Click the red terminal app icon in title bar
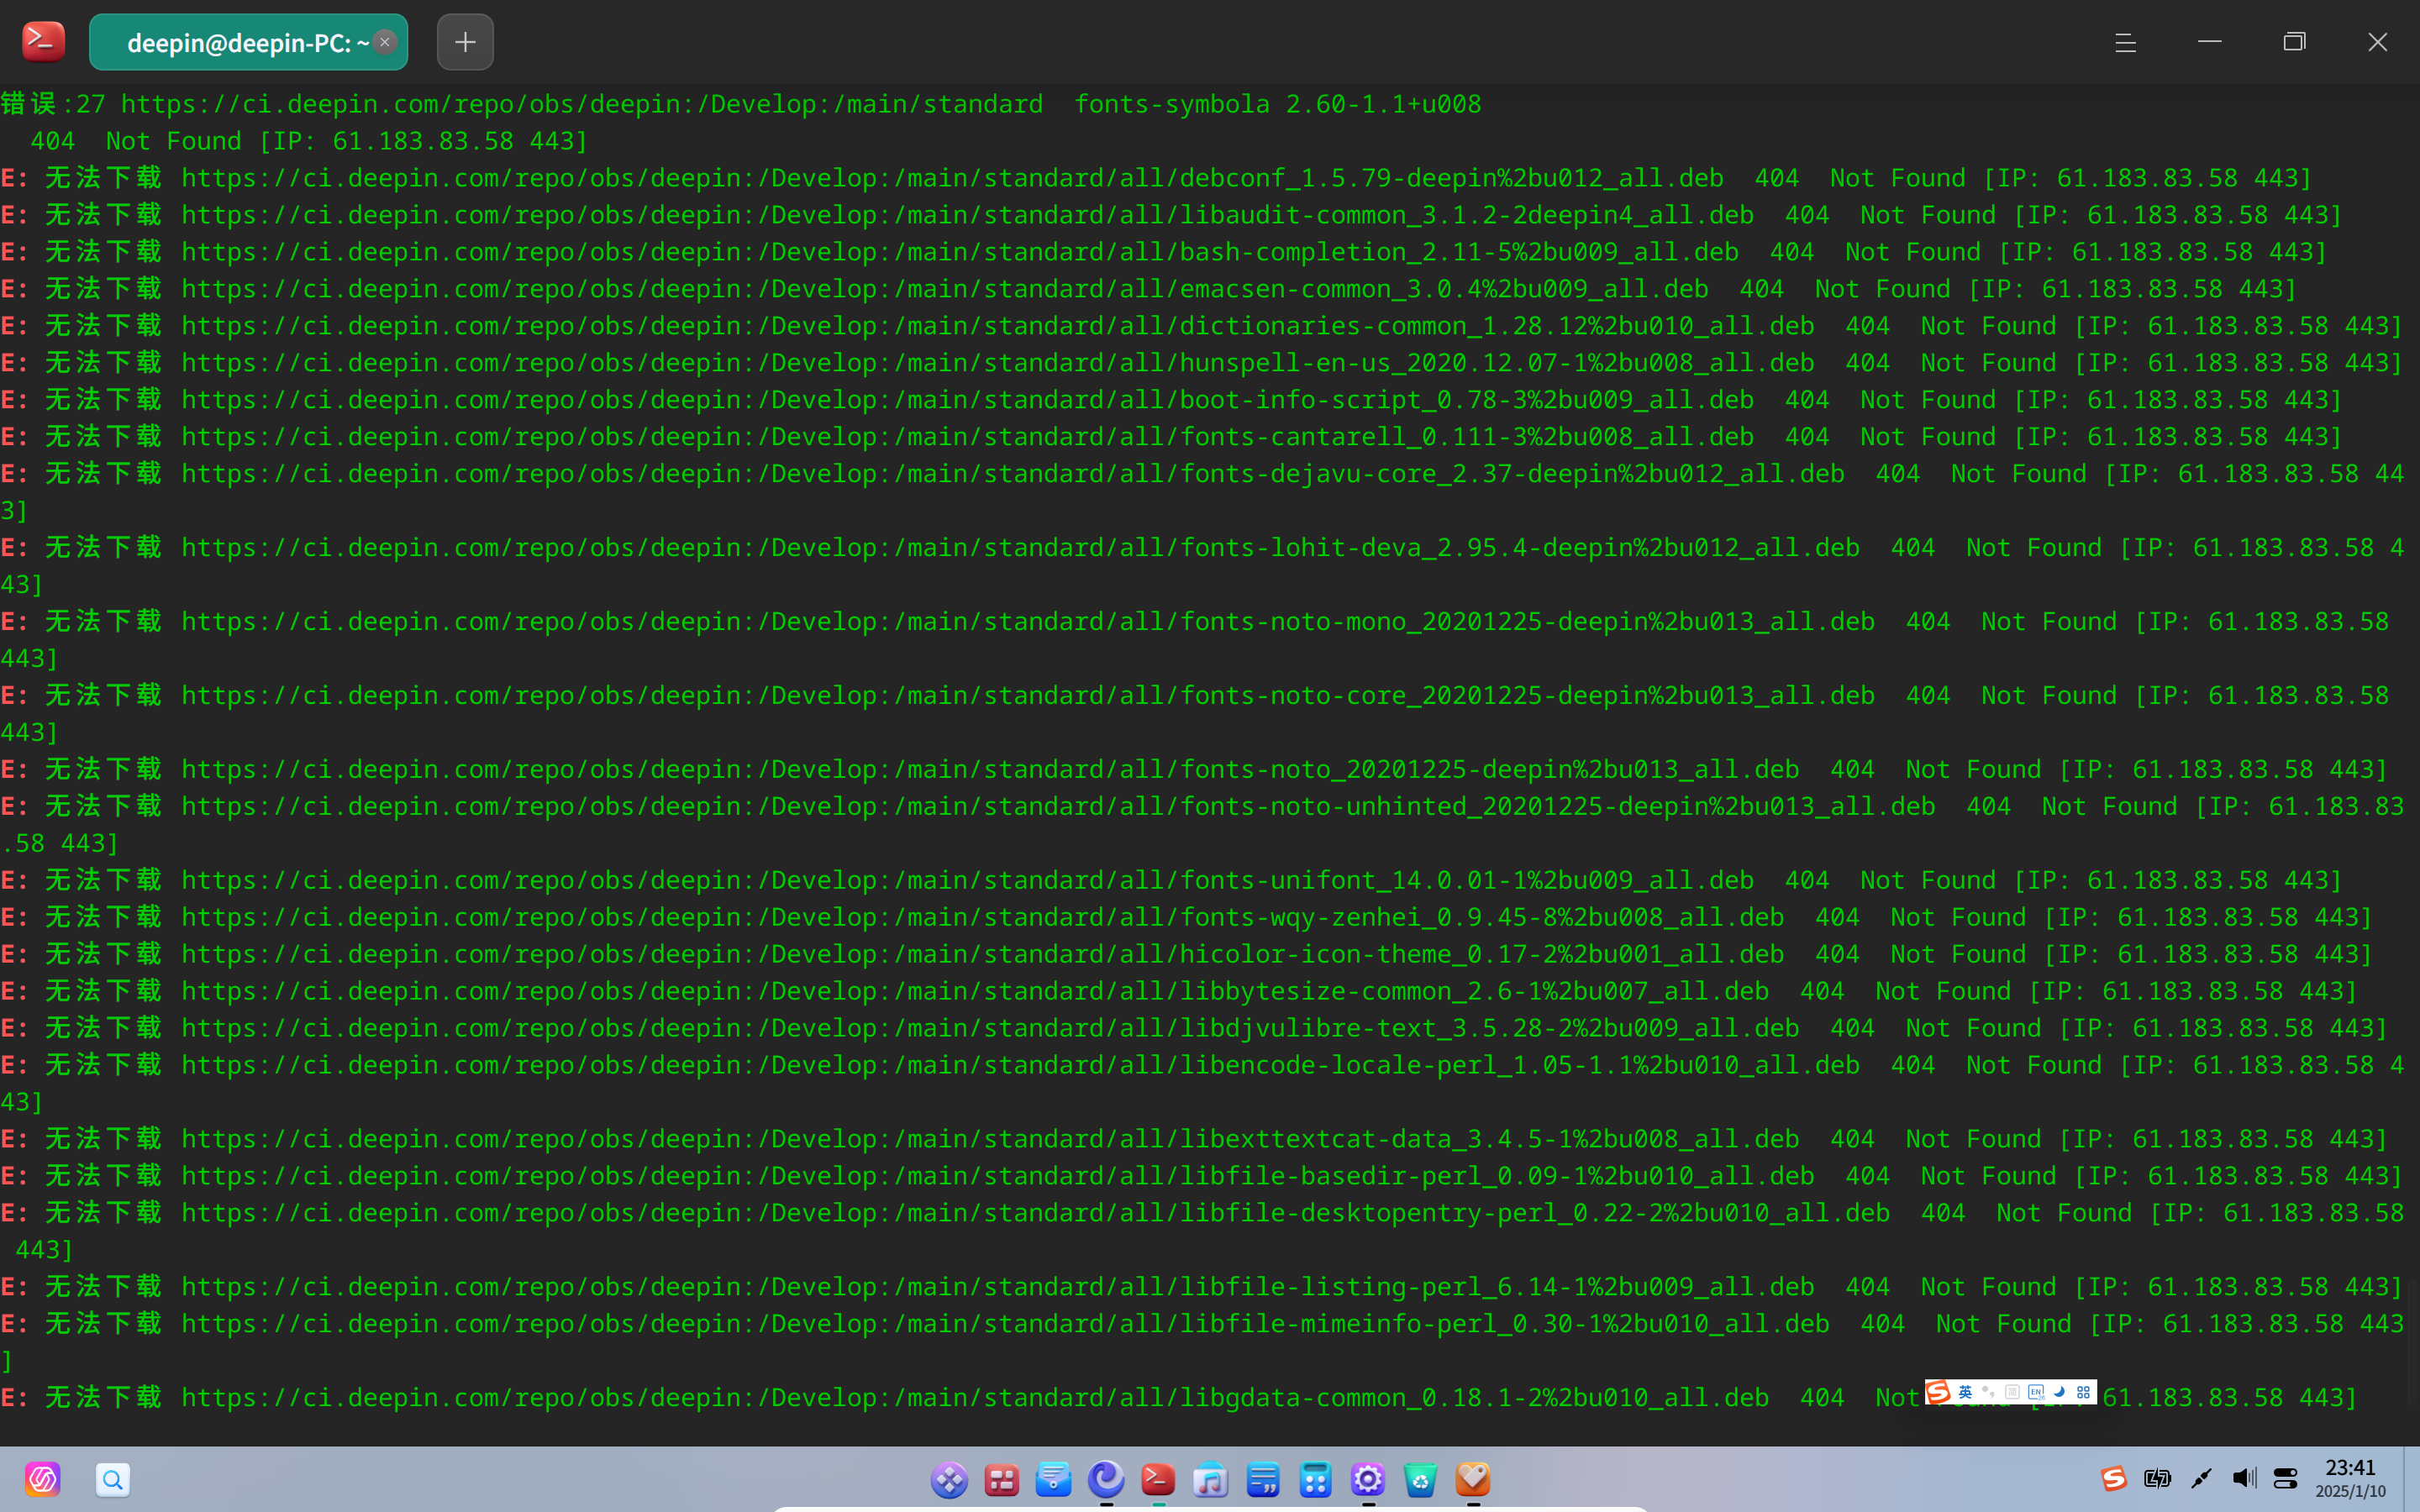Viewport: 2420px width, 1512px height. pos(43,42)
